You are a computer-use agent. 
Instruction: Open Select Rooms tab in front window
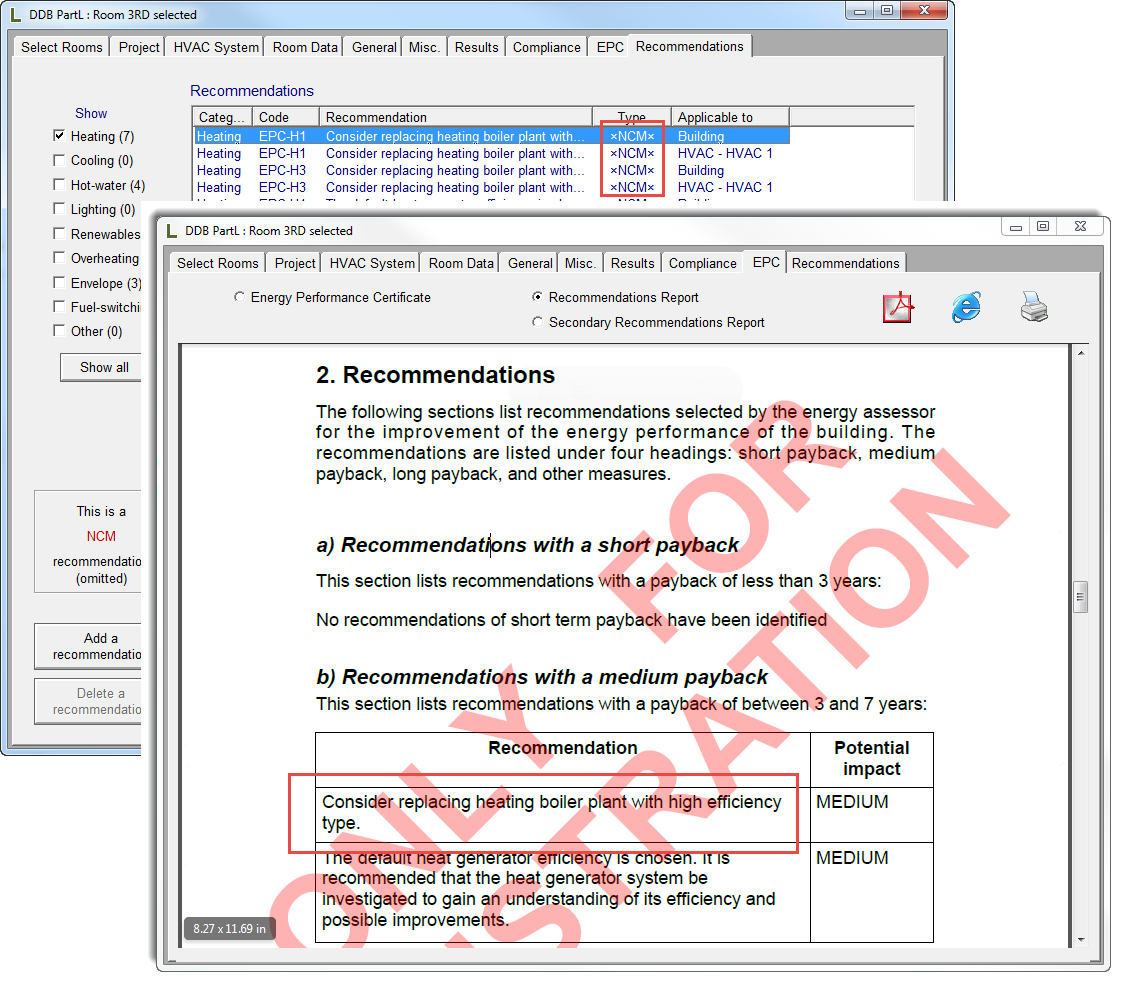point(217,263)
